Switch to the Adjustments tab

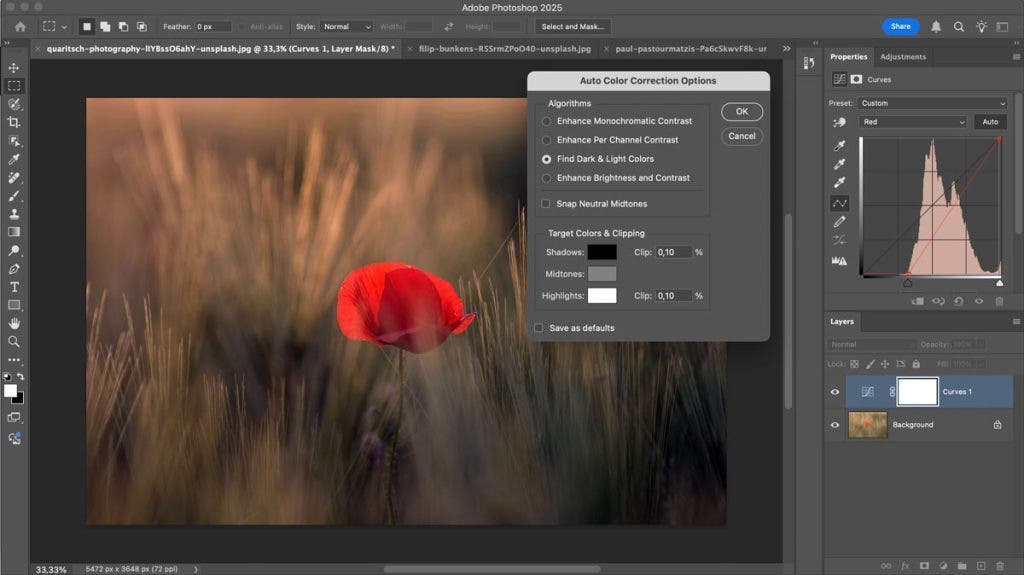[x=903, y=57]
